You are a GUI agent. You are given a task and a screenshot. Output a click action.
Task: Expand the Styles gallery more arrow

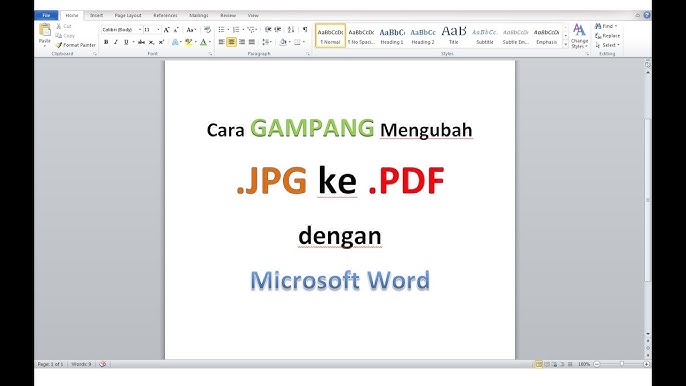(x=565, y=44)
